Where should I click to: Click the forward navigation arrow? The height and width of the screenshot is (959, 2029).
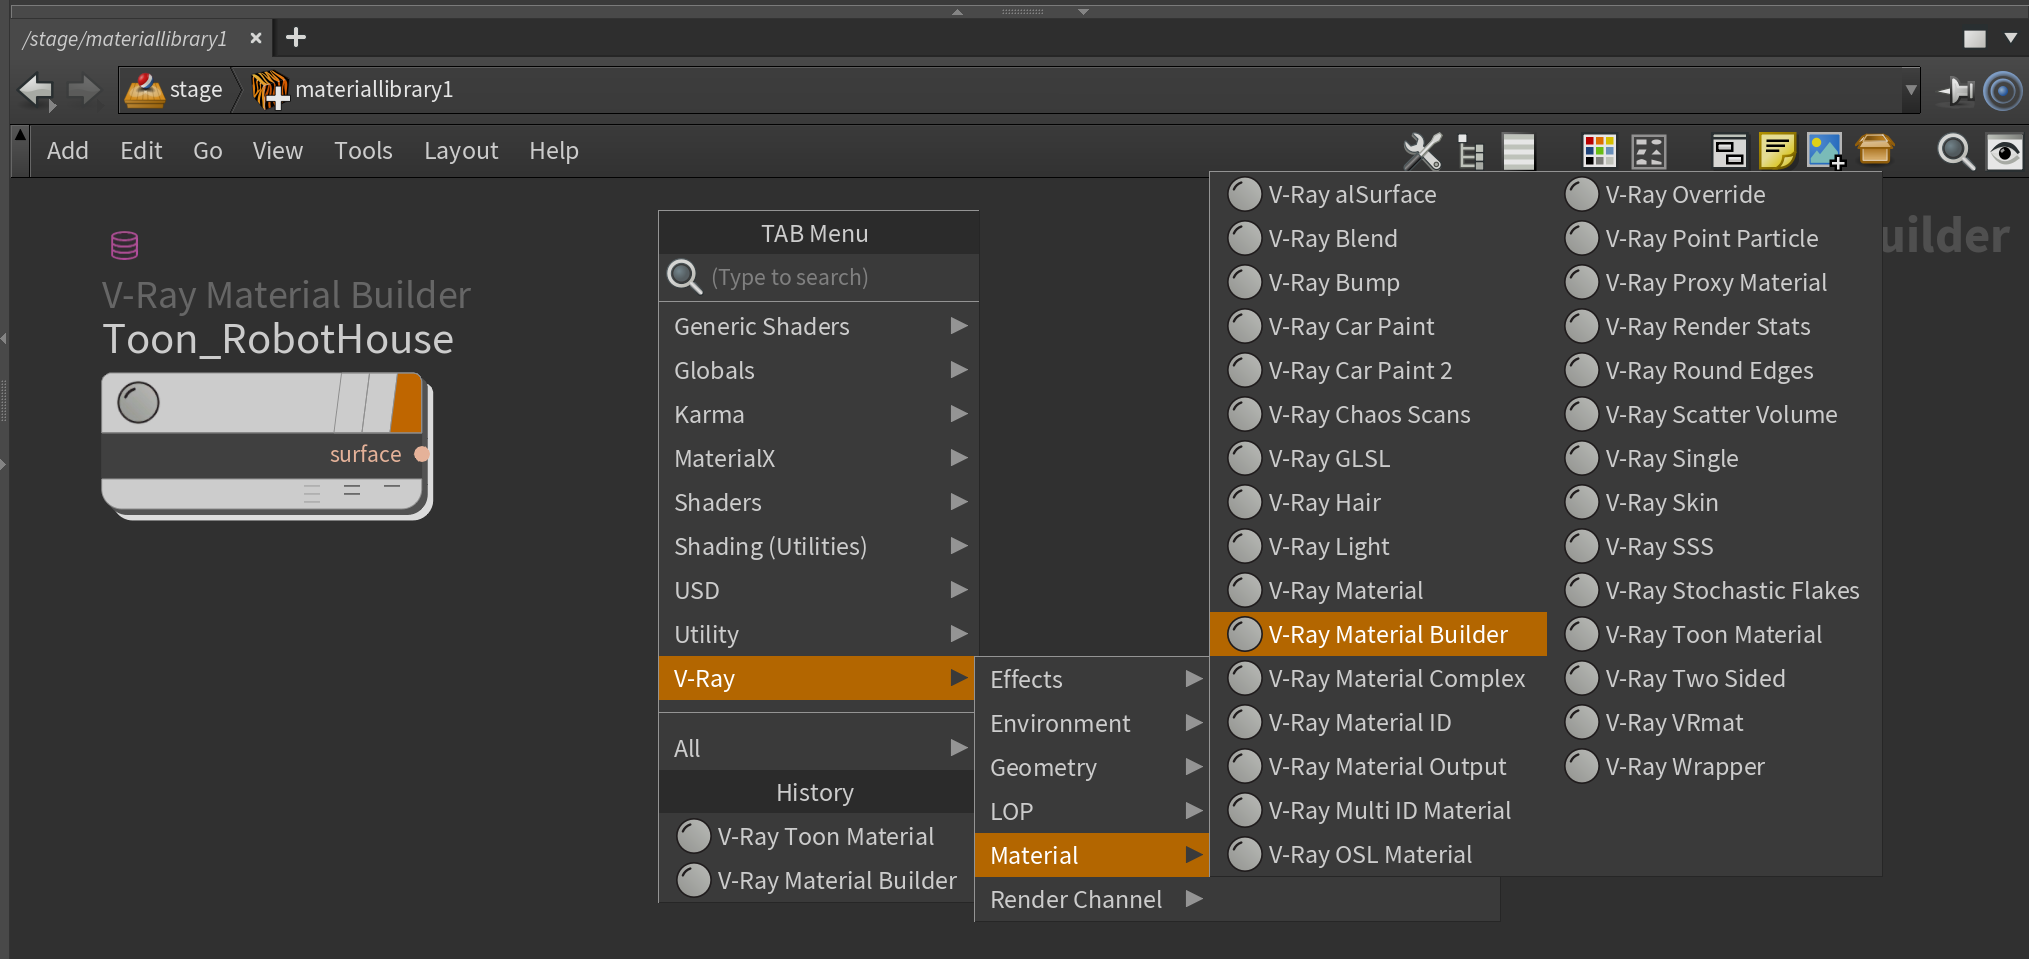[x=84, y=90]
